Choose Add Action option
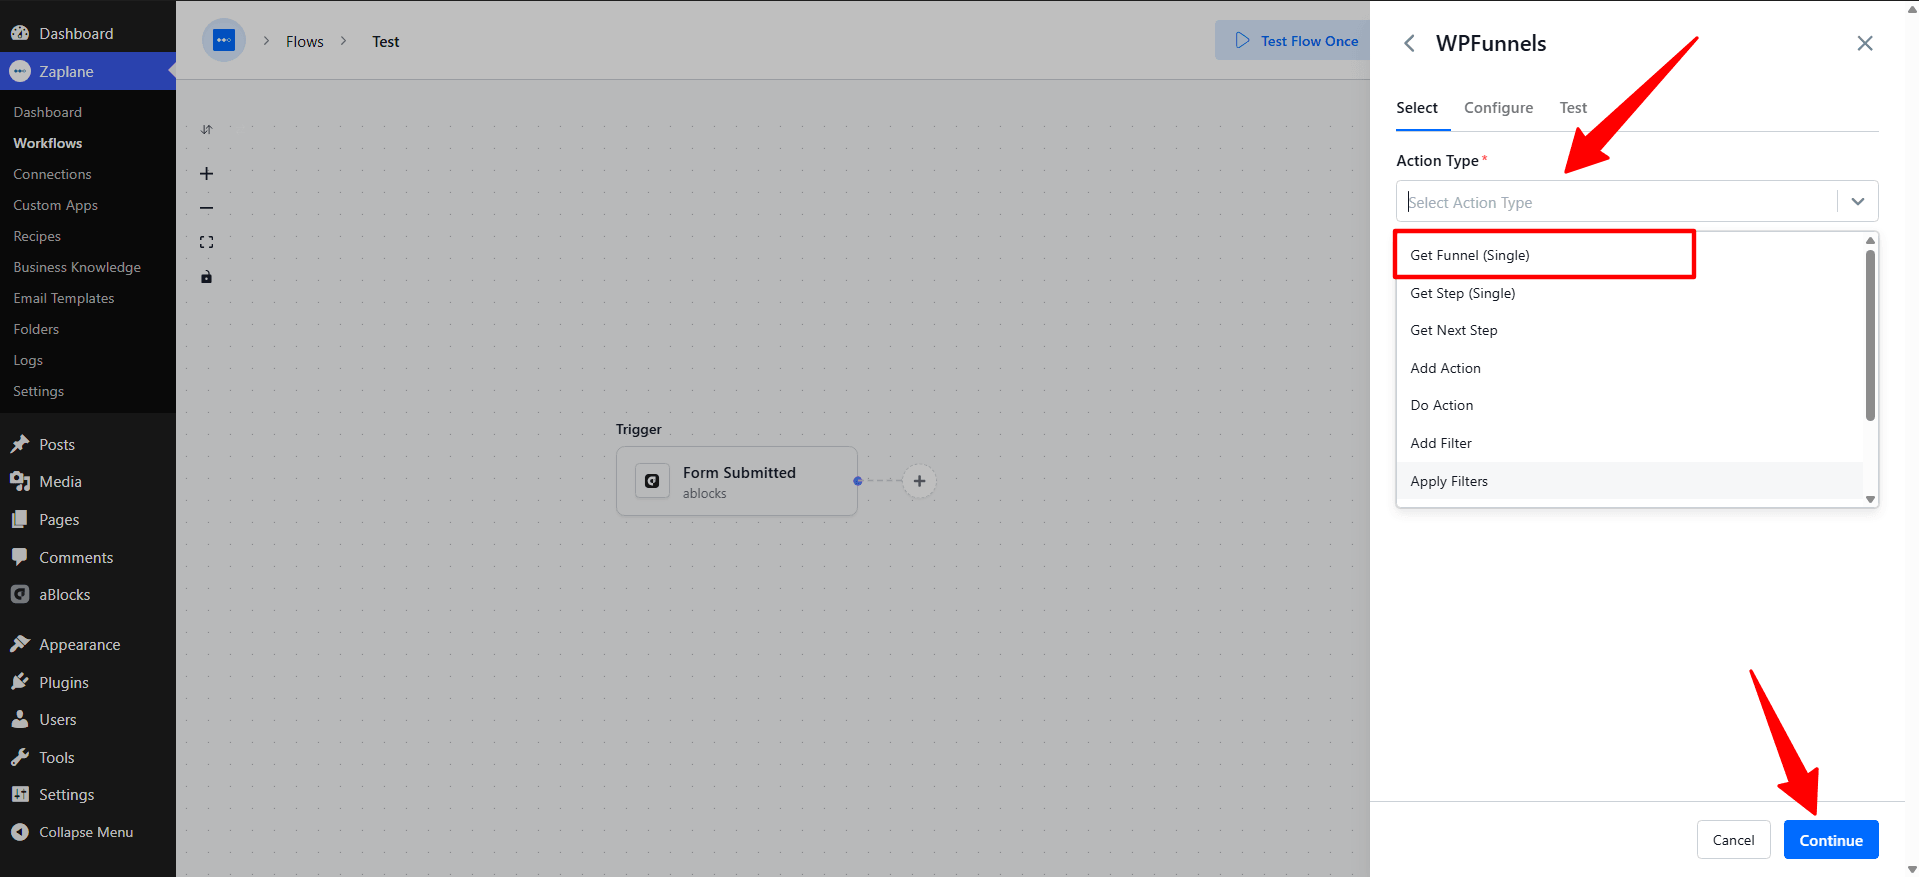Screen dimensions: 1919x877 pyautogui.click(x=1629, y=368)
